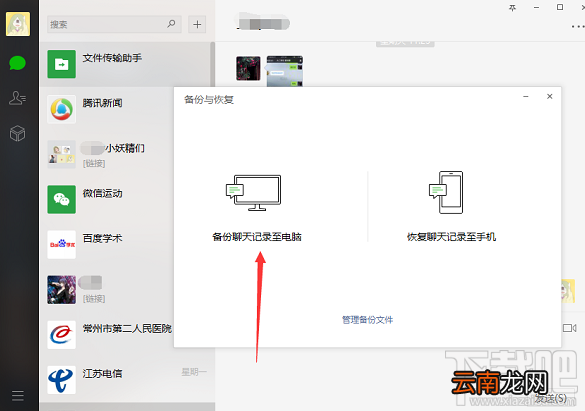Open the 微信运动 conversation
Viewport: 585px width, 411px height.
[107, 200]
